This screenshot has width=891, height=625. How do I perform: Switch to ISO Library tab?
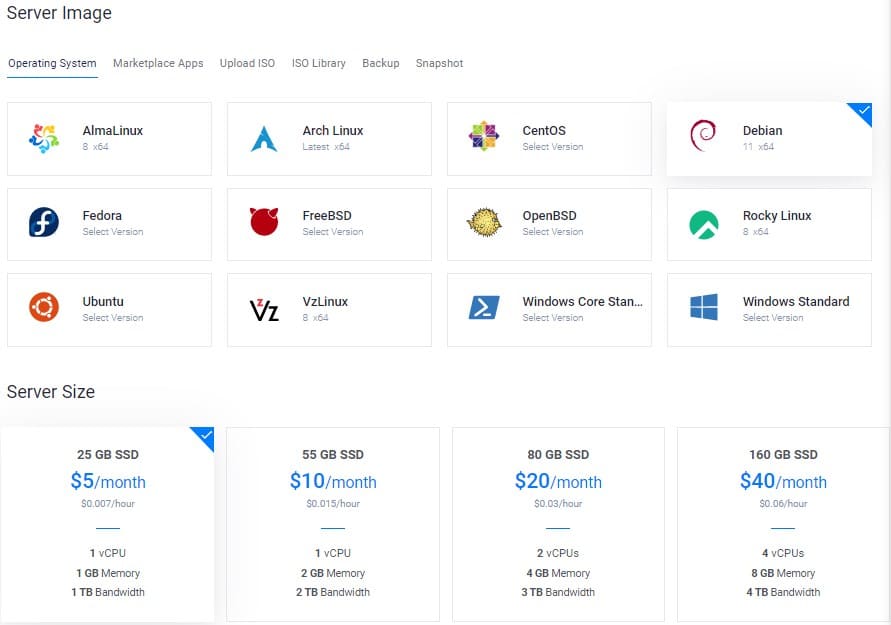pyautogui.click(x=319, y=63)
